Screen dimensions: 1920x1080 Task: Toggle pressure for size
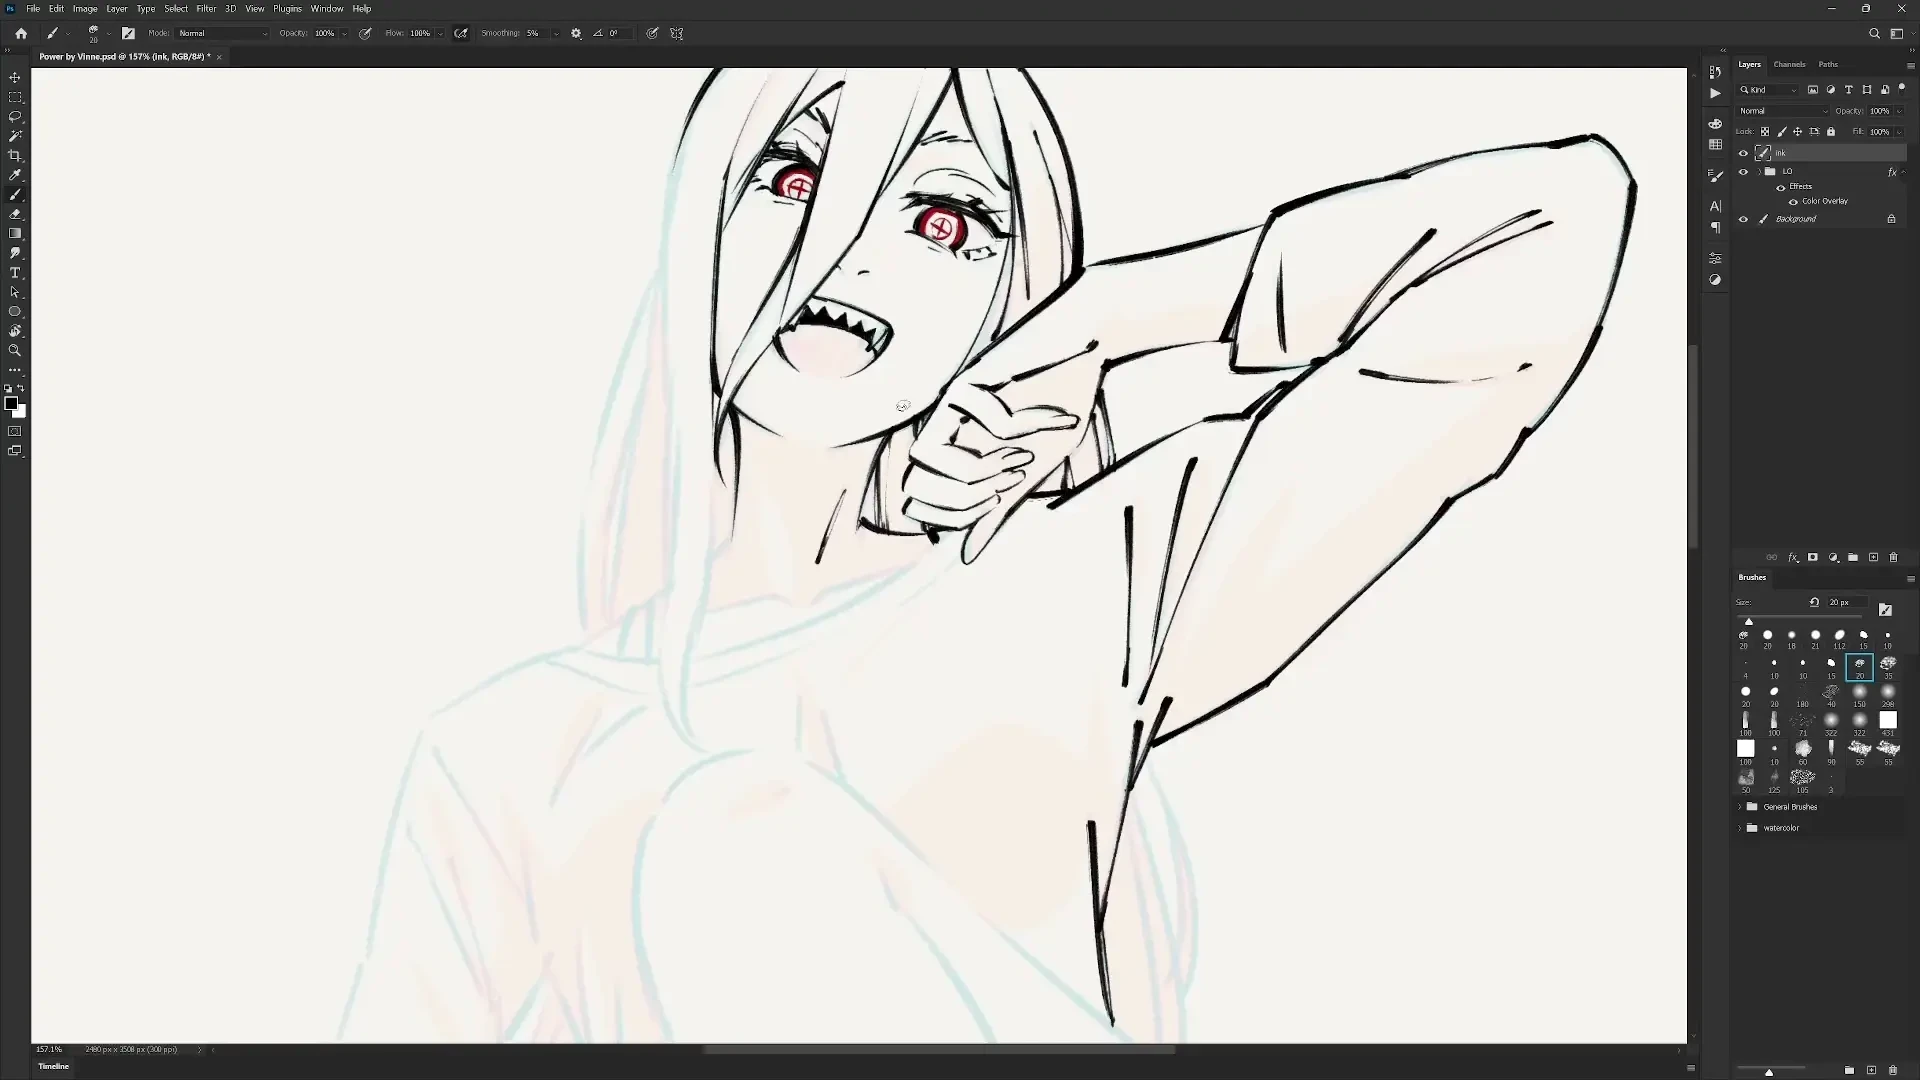click(652, 33)
